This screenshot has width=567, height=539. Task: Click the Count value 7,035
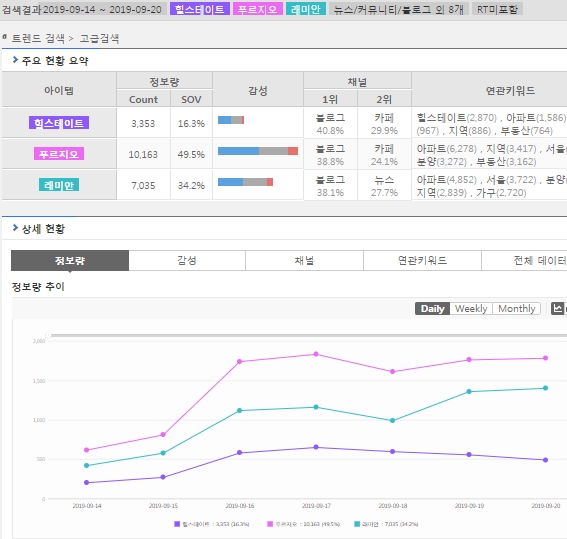(143, 186)
